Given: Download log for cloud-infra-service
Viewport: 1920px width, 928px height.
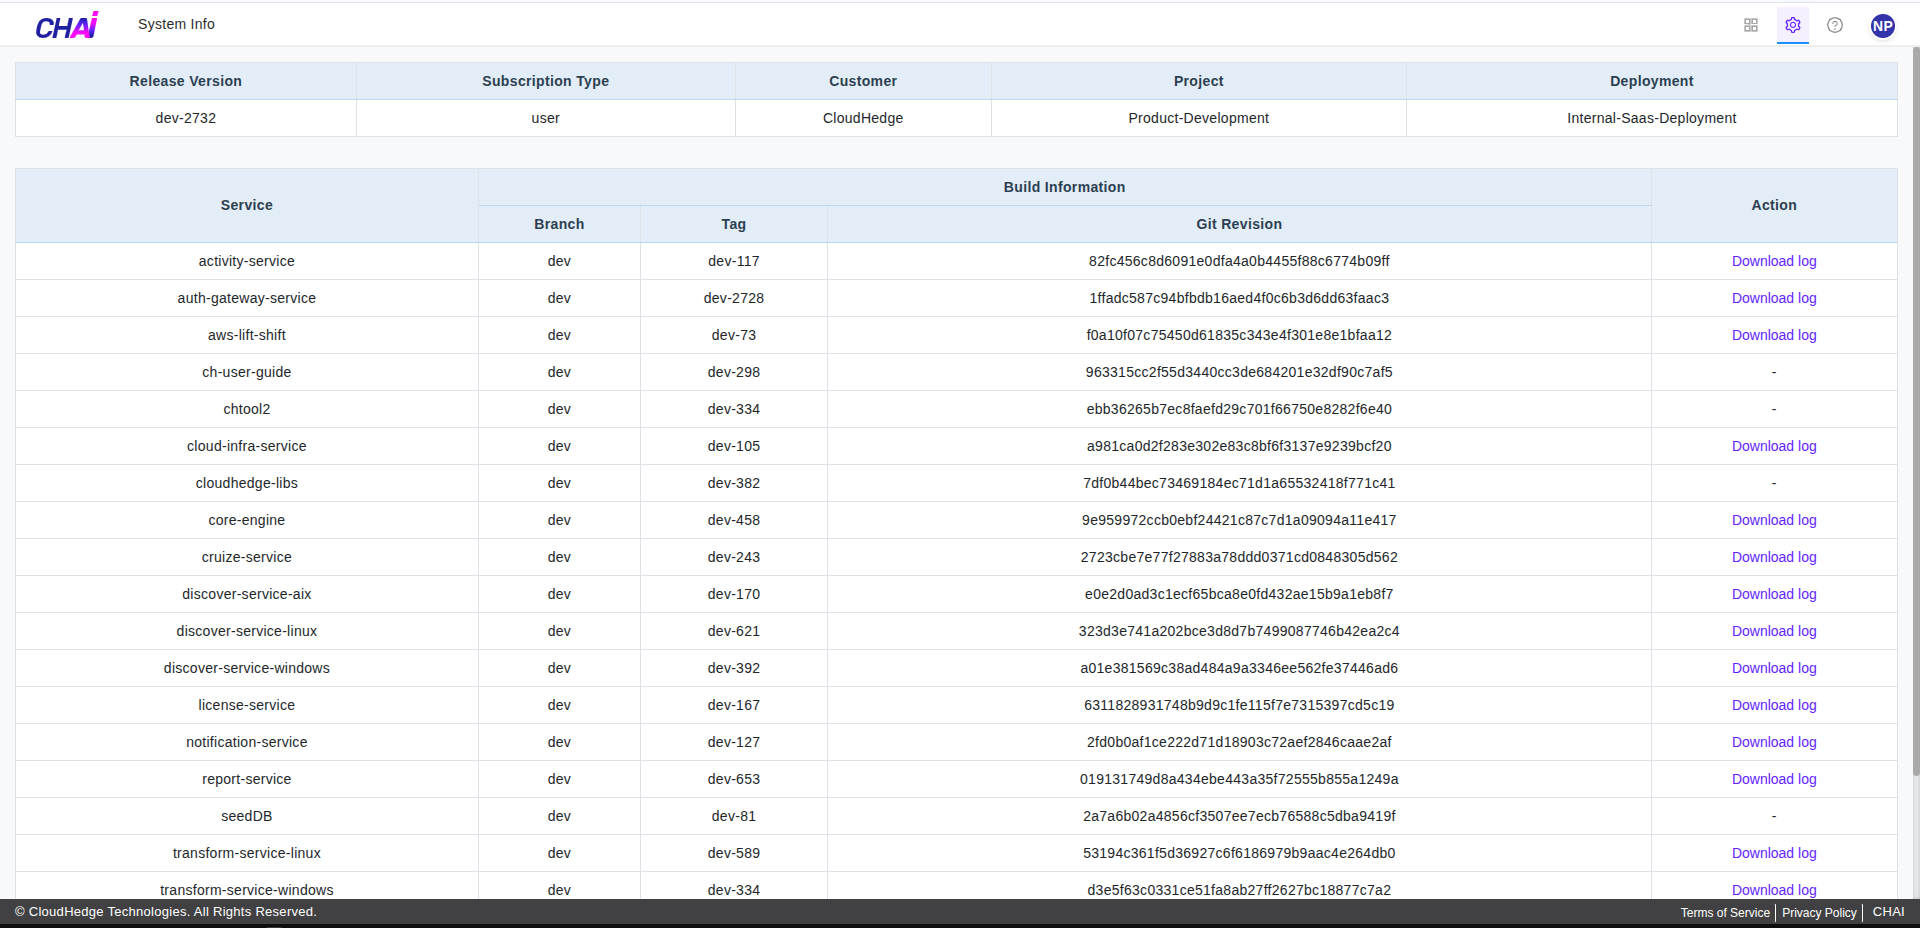Looking at the screenshot, I should pos(1774,446).
